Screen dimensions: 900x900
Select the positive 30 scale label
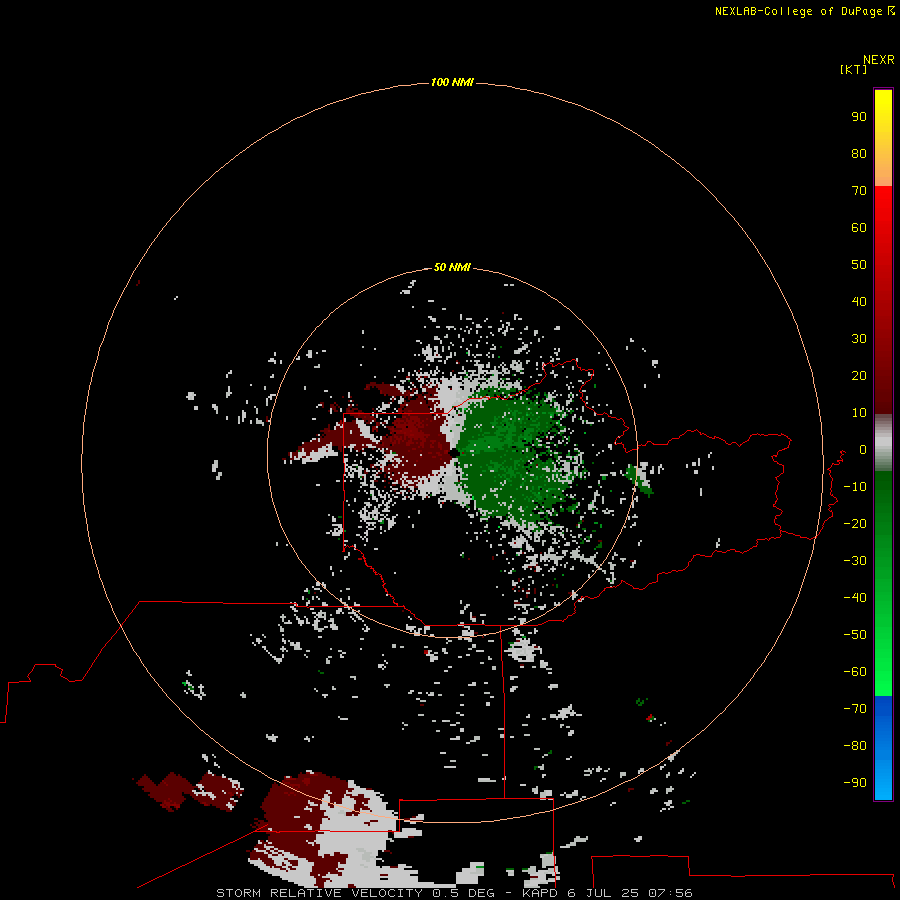click(x=859, y=339)
